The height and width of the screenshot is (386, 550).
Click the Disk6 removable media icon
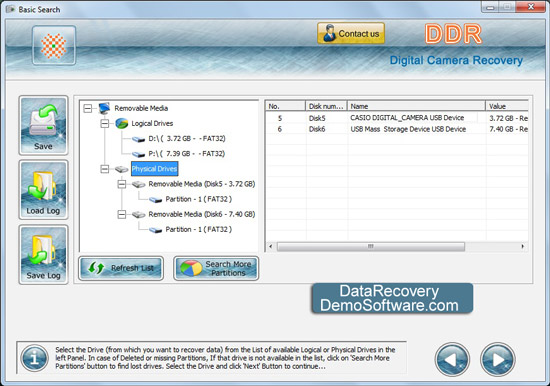pos(139,215)
